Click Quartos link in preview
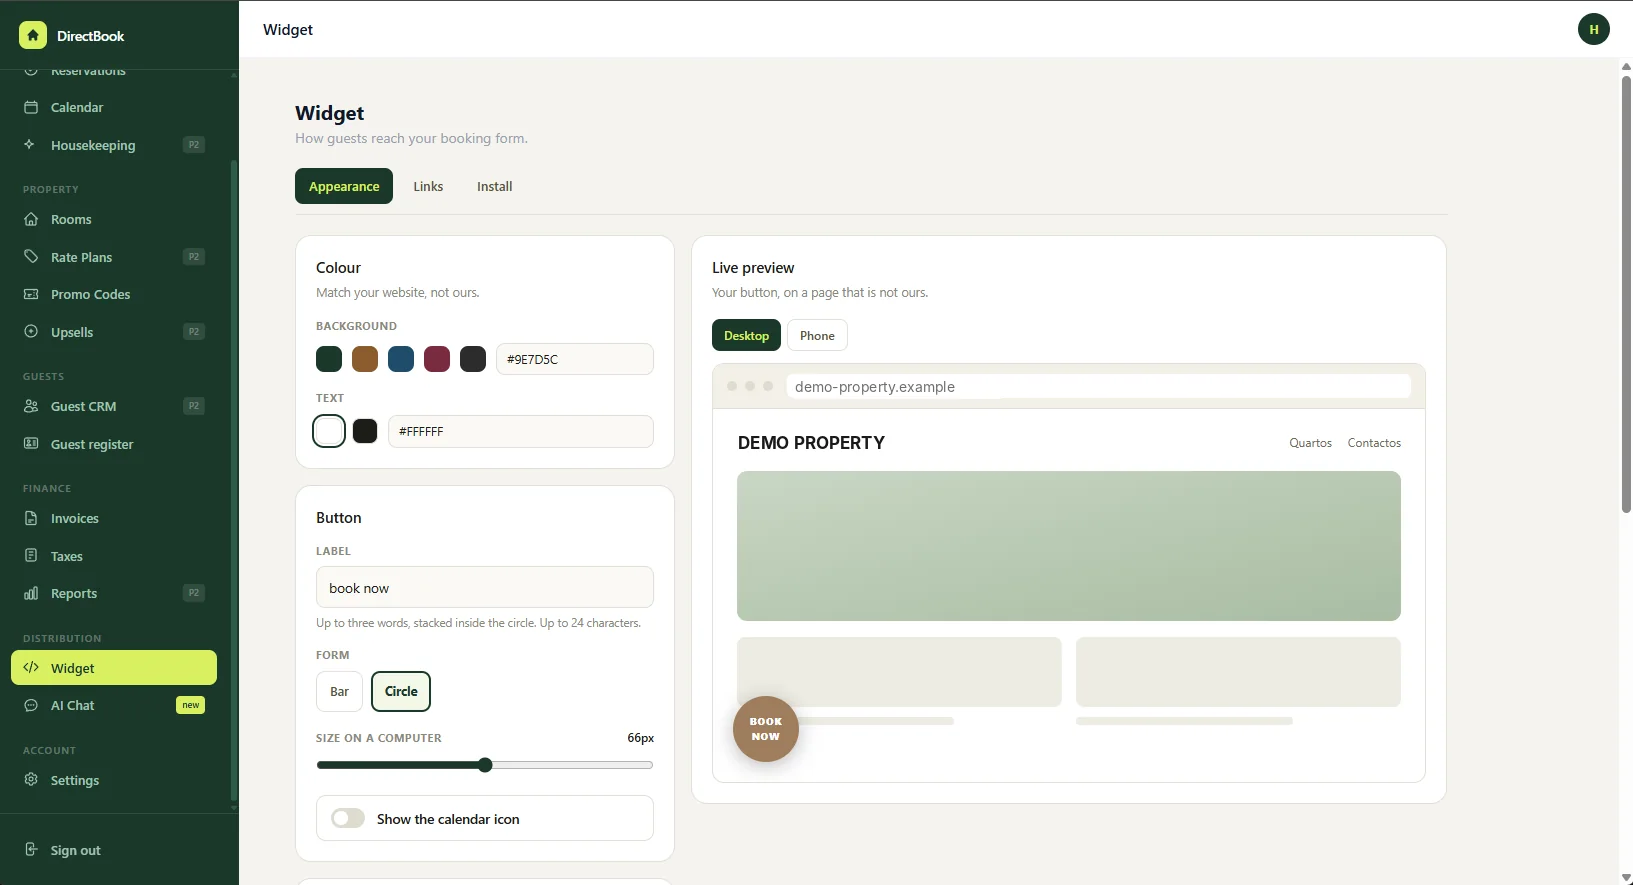This screenshot has width=1633, height=885. tap(1310, 443)
